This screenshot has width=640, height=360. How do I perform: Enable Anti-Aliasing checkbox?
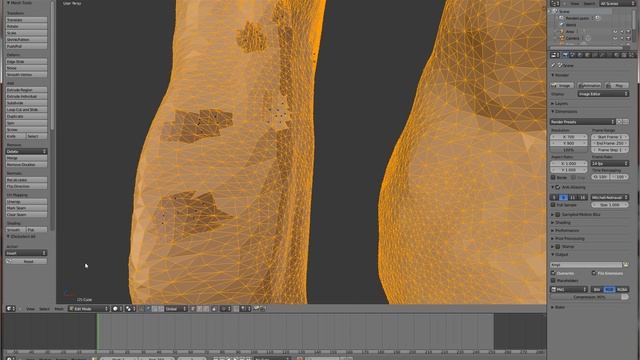point(558,187)
